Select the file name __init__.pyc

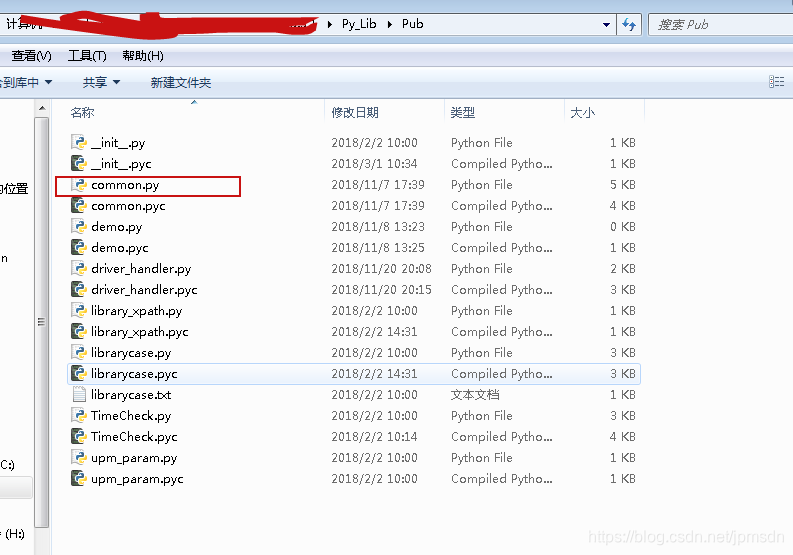(x=121, y=164)
